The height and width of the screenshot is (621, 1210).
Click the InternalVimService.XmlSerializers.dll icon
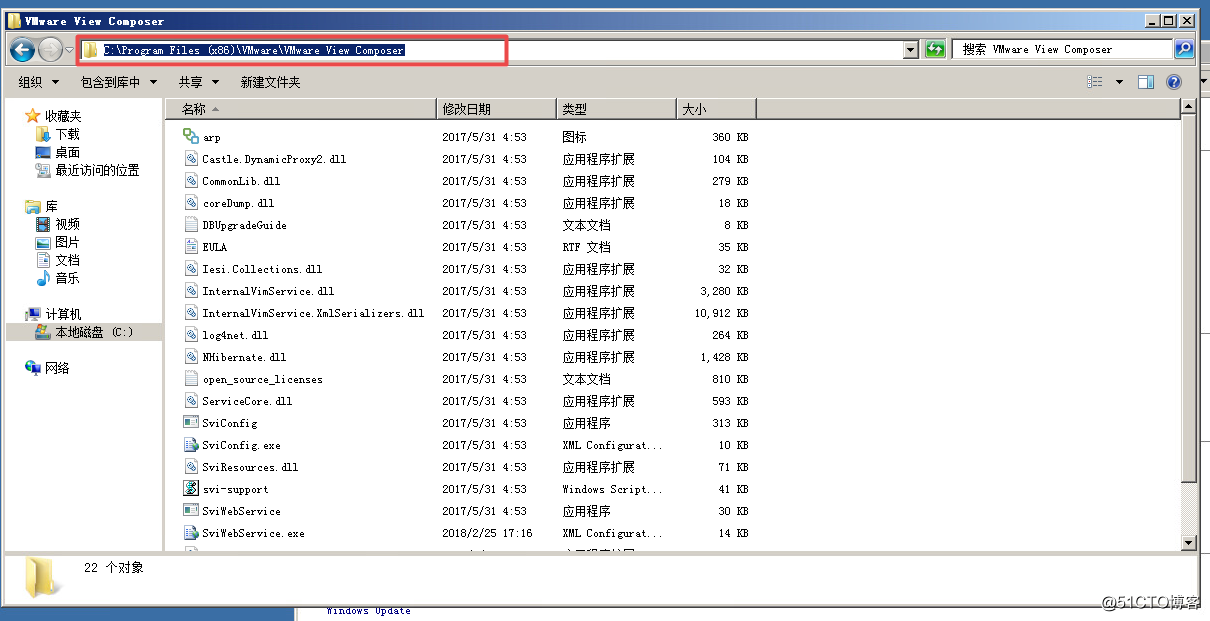(191, 313)
